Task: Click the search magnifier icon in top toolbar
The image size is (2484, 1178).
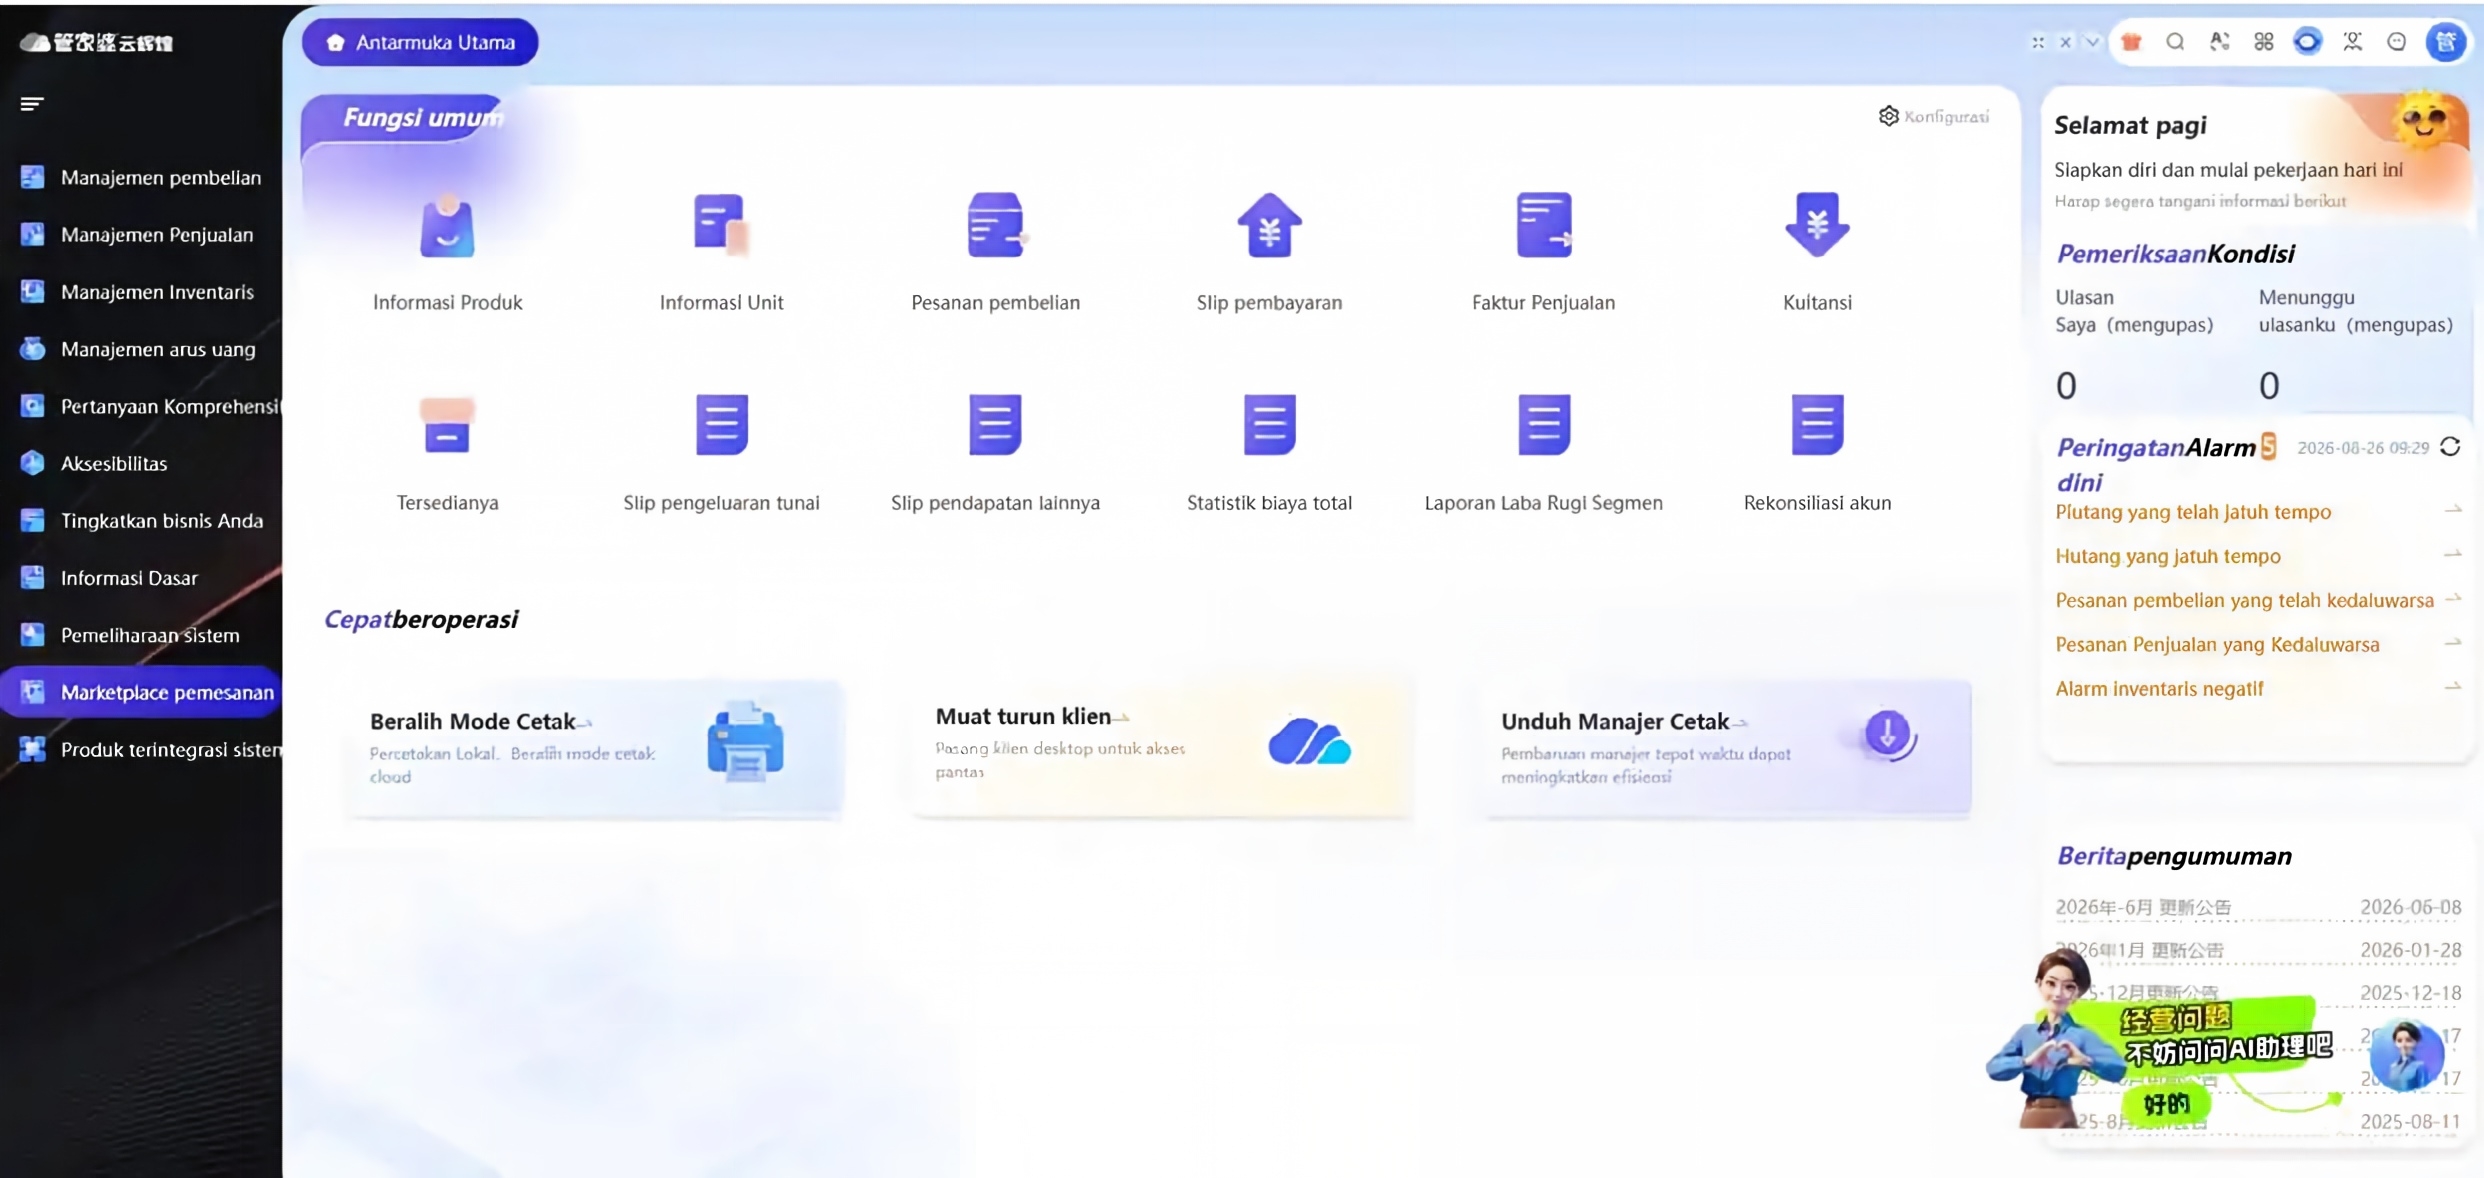Action: point(2175,42)
